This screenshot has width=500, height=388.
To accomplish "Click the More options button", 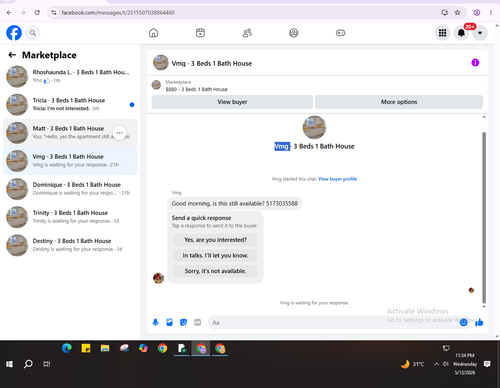I will point(399,102).
